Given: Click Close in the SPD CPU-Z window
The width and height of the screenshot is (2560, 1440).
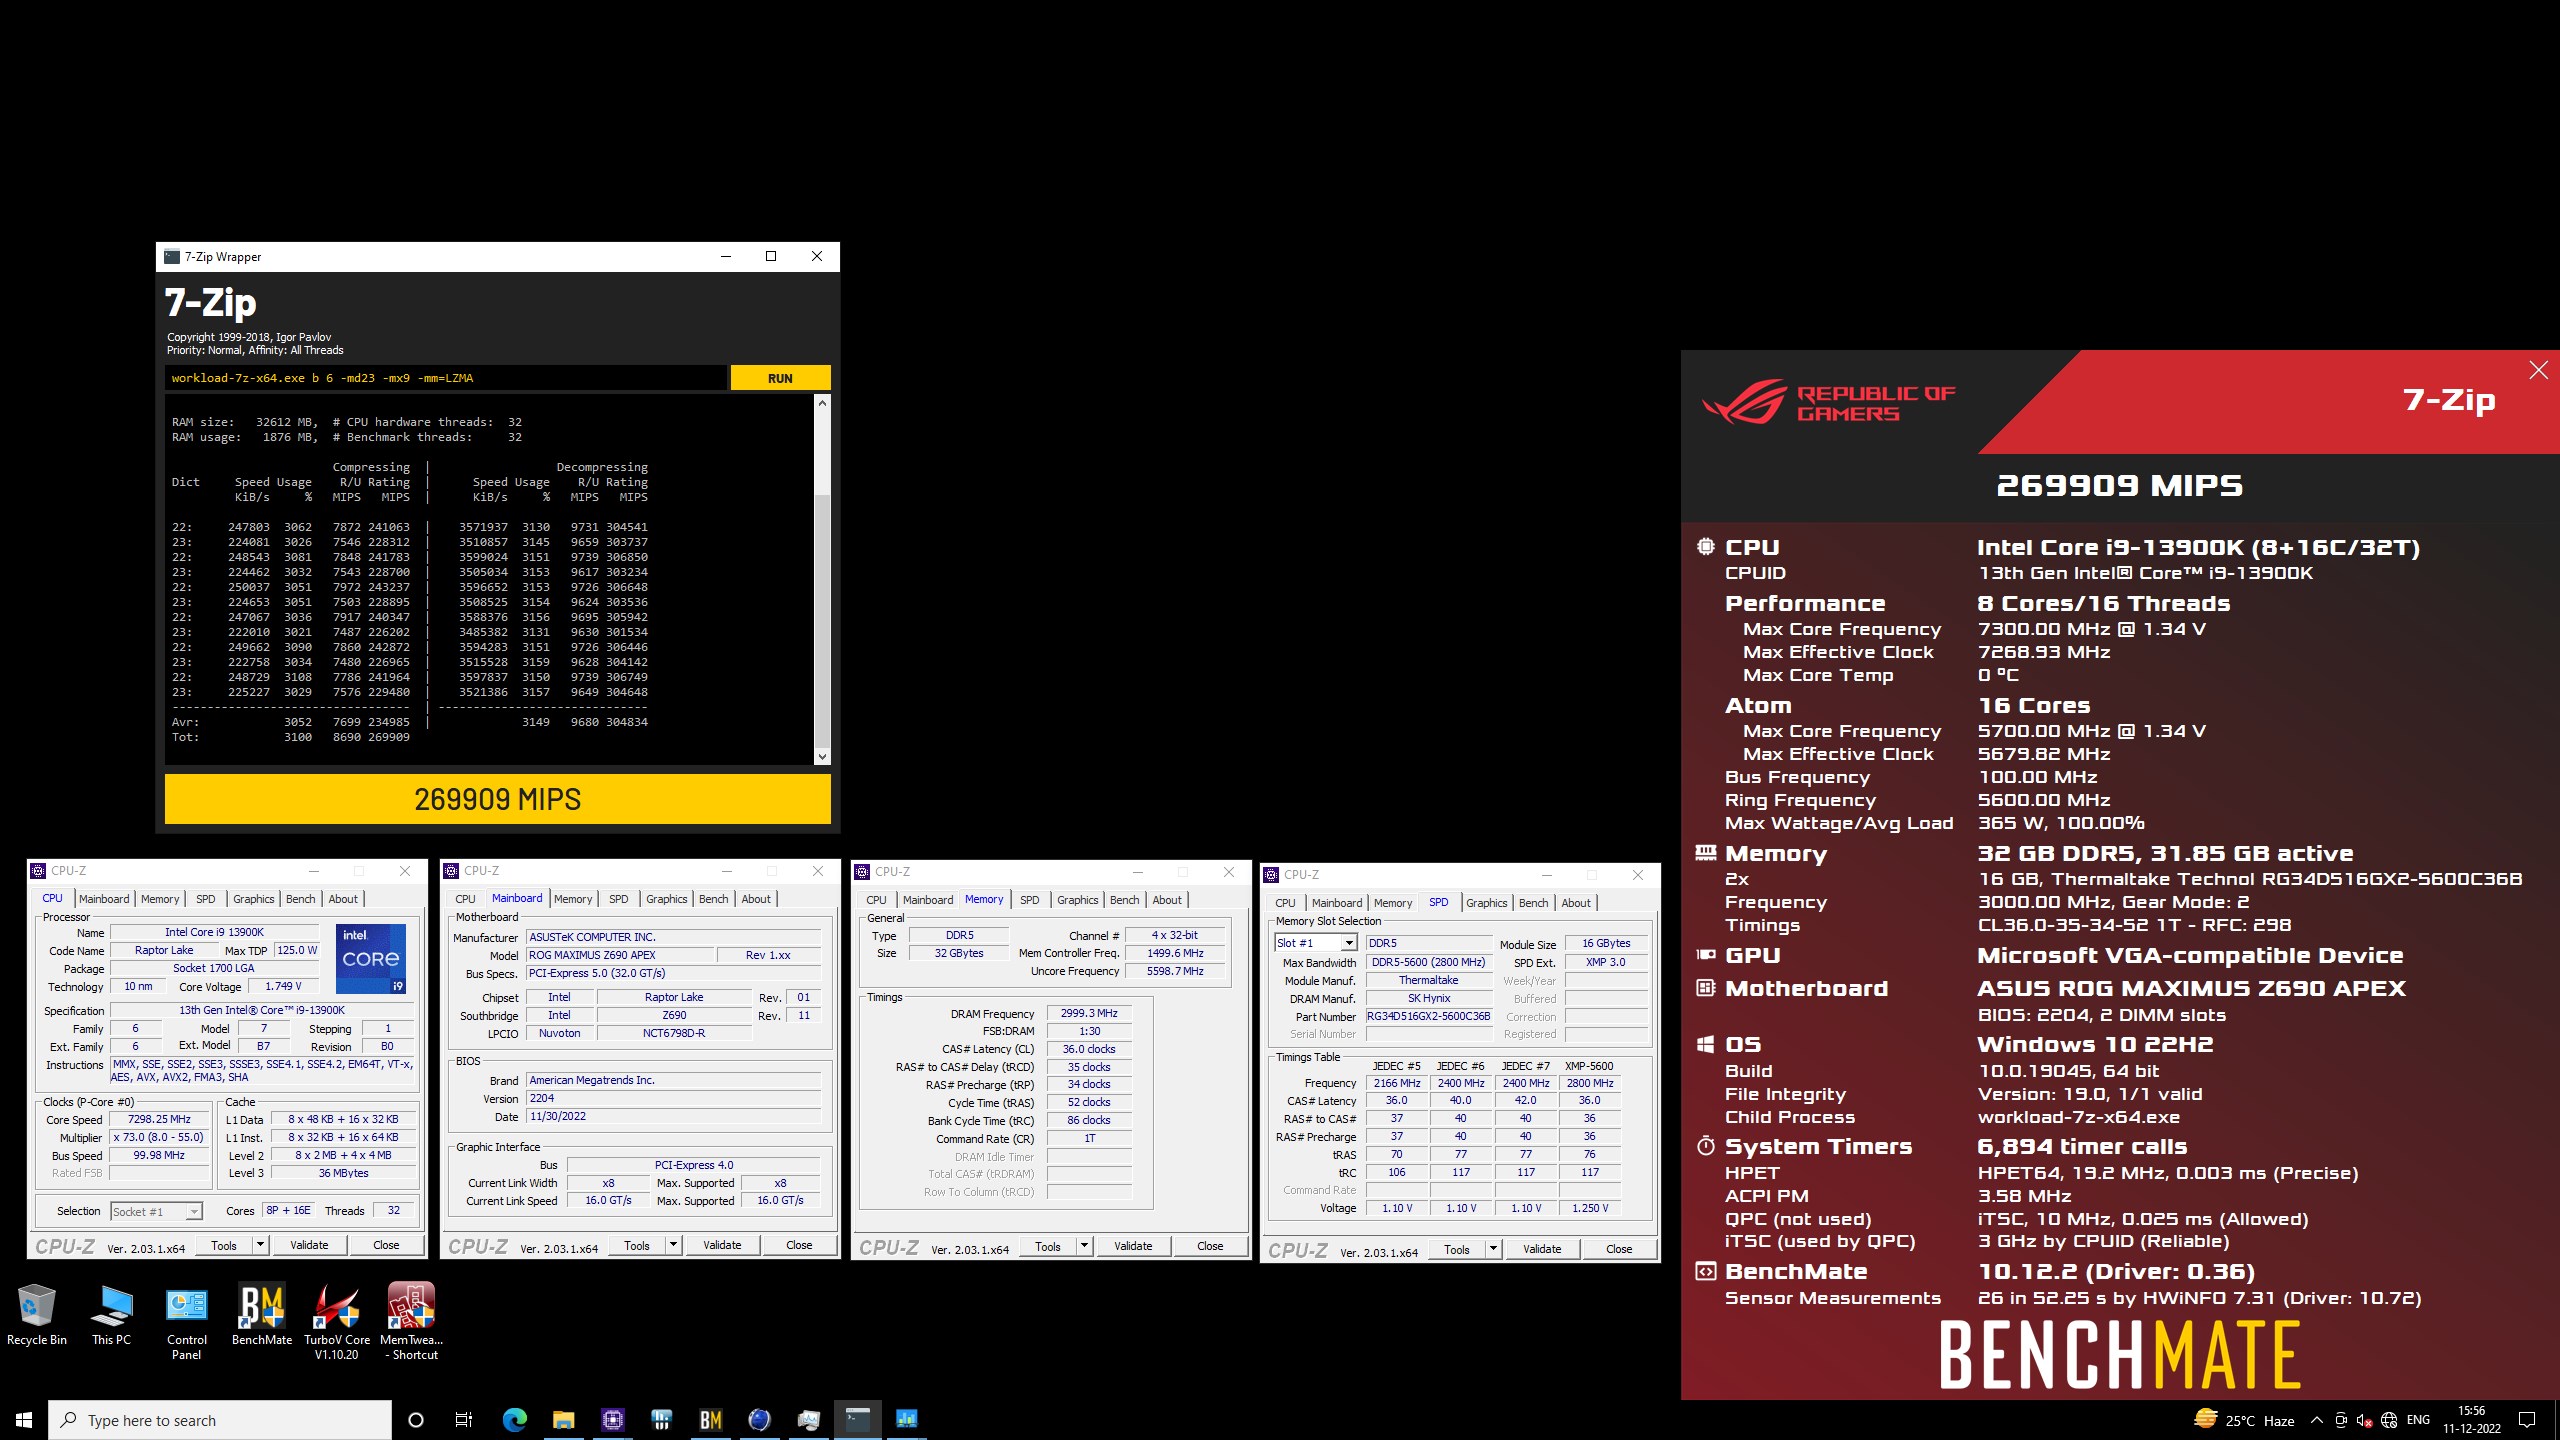Looking at the screenshot, I should pyautogui.click(x=1619, y=1249).
